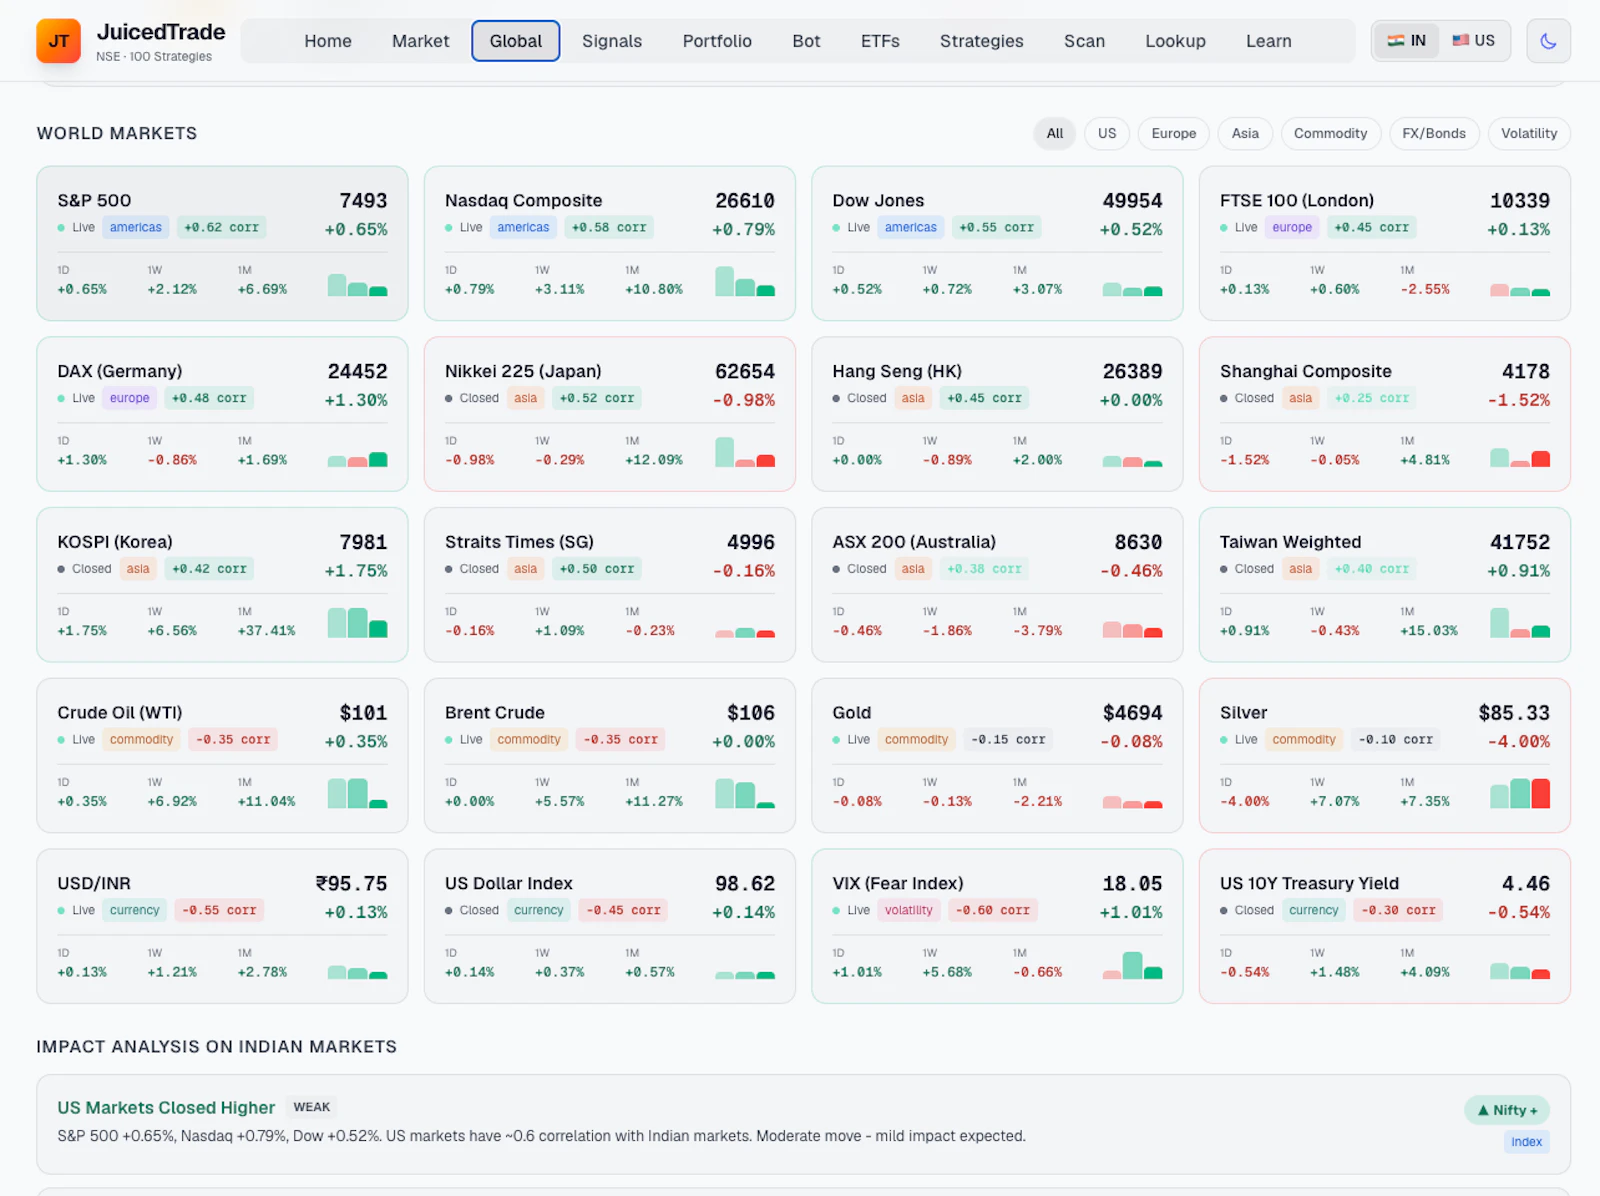
Task: Click volatility tag on VIX card
Action: (909, 911)
